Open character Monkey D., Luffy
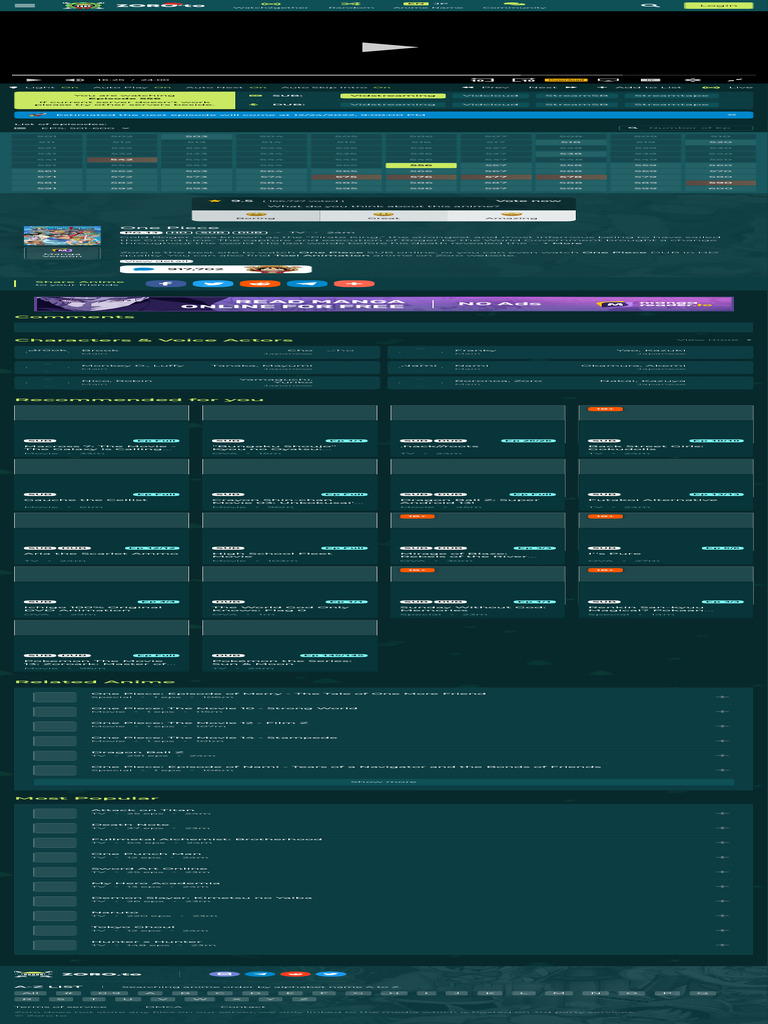The height and width of the screenshot is (1024, 768). point(133,366)
